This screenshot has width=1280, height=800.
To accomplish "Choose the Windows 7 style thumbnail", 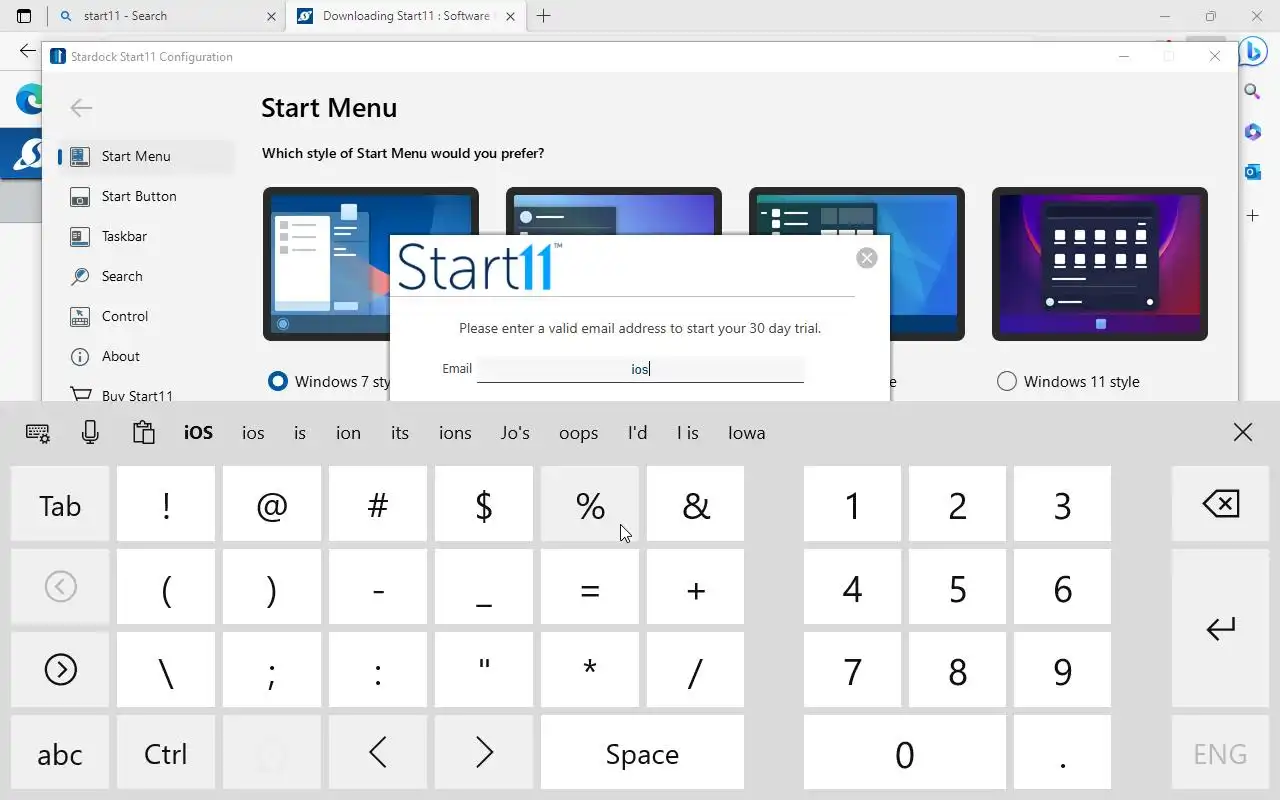I will pos(326,264).
